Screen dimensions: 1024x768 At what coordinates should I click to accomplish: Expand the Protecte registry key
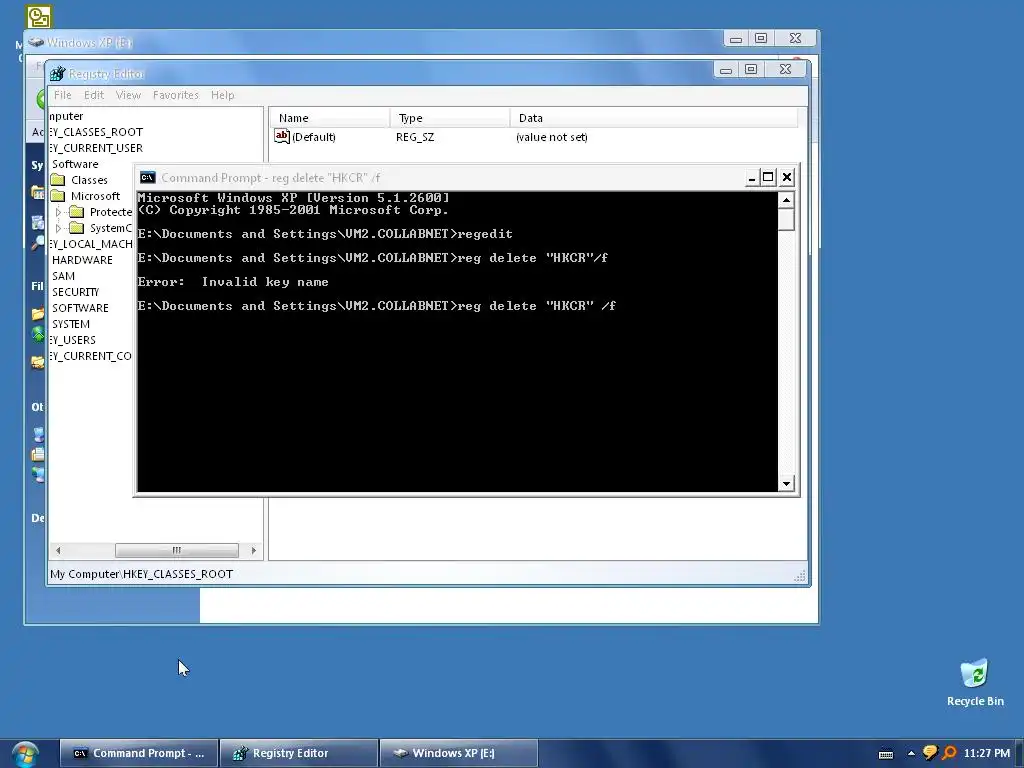[58, 212]
